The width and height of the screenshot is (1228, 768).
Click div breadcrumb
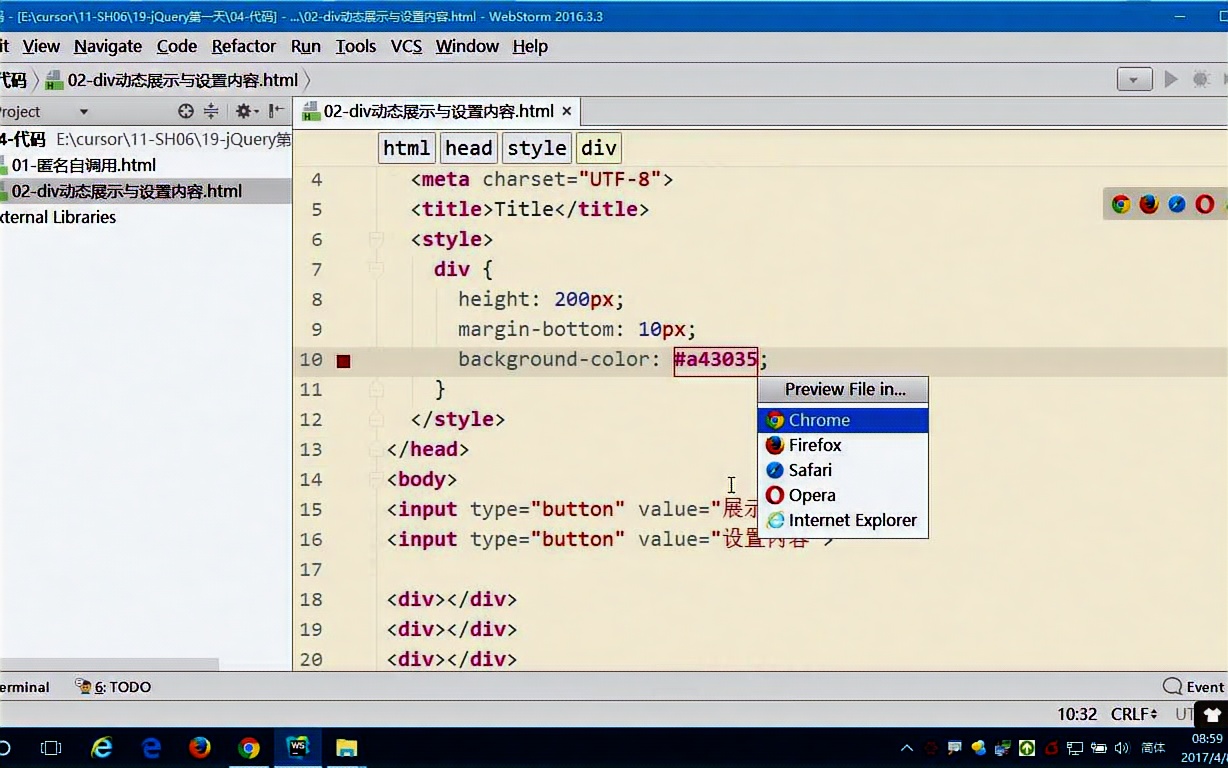coord(599,148)
